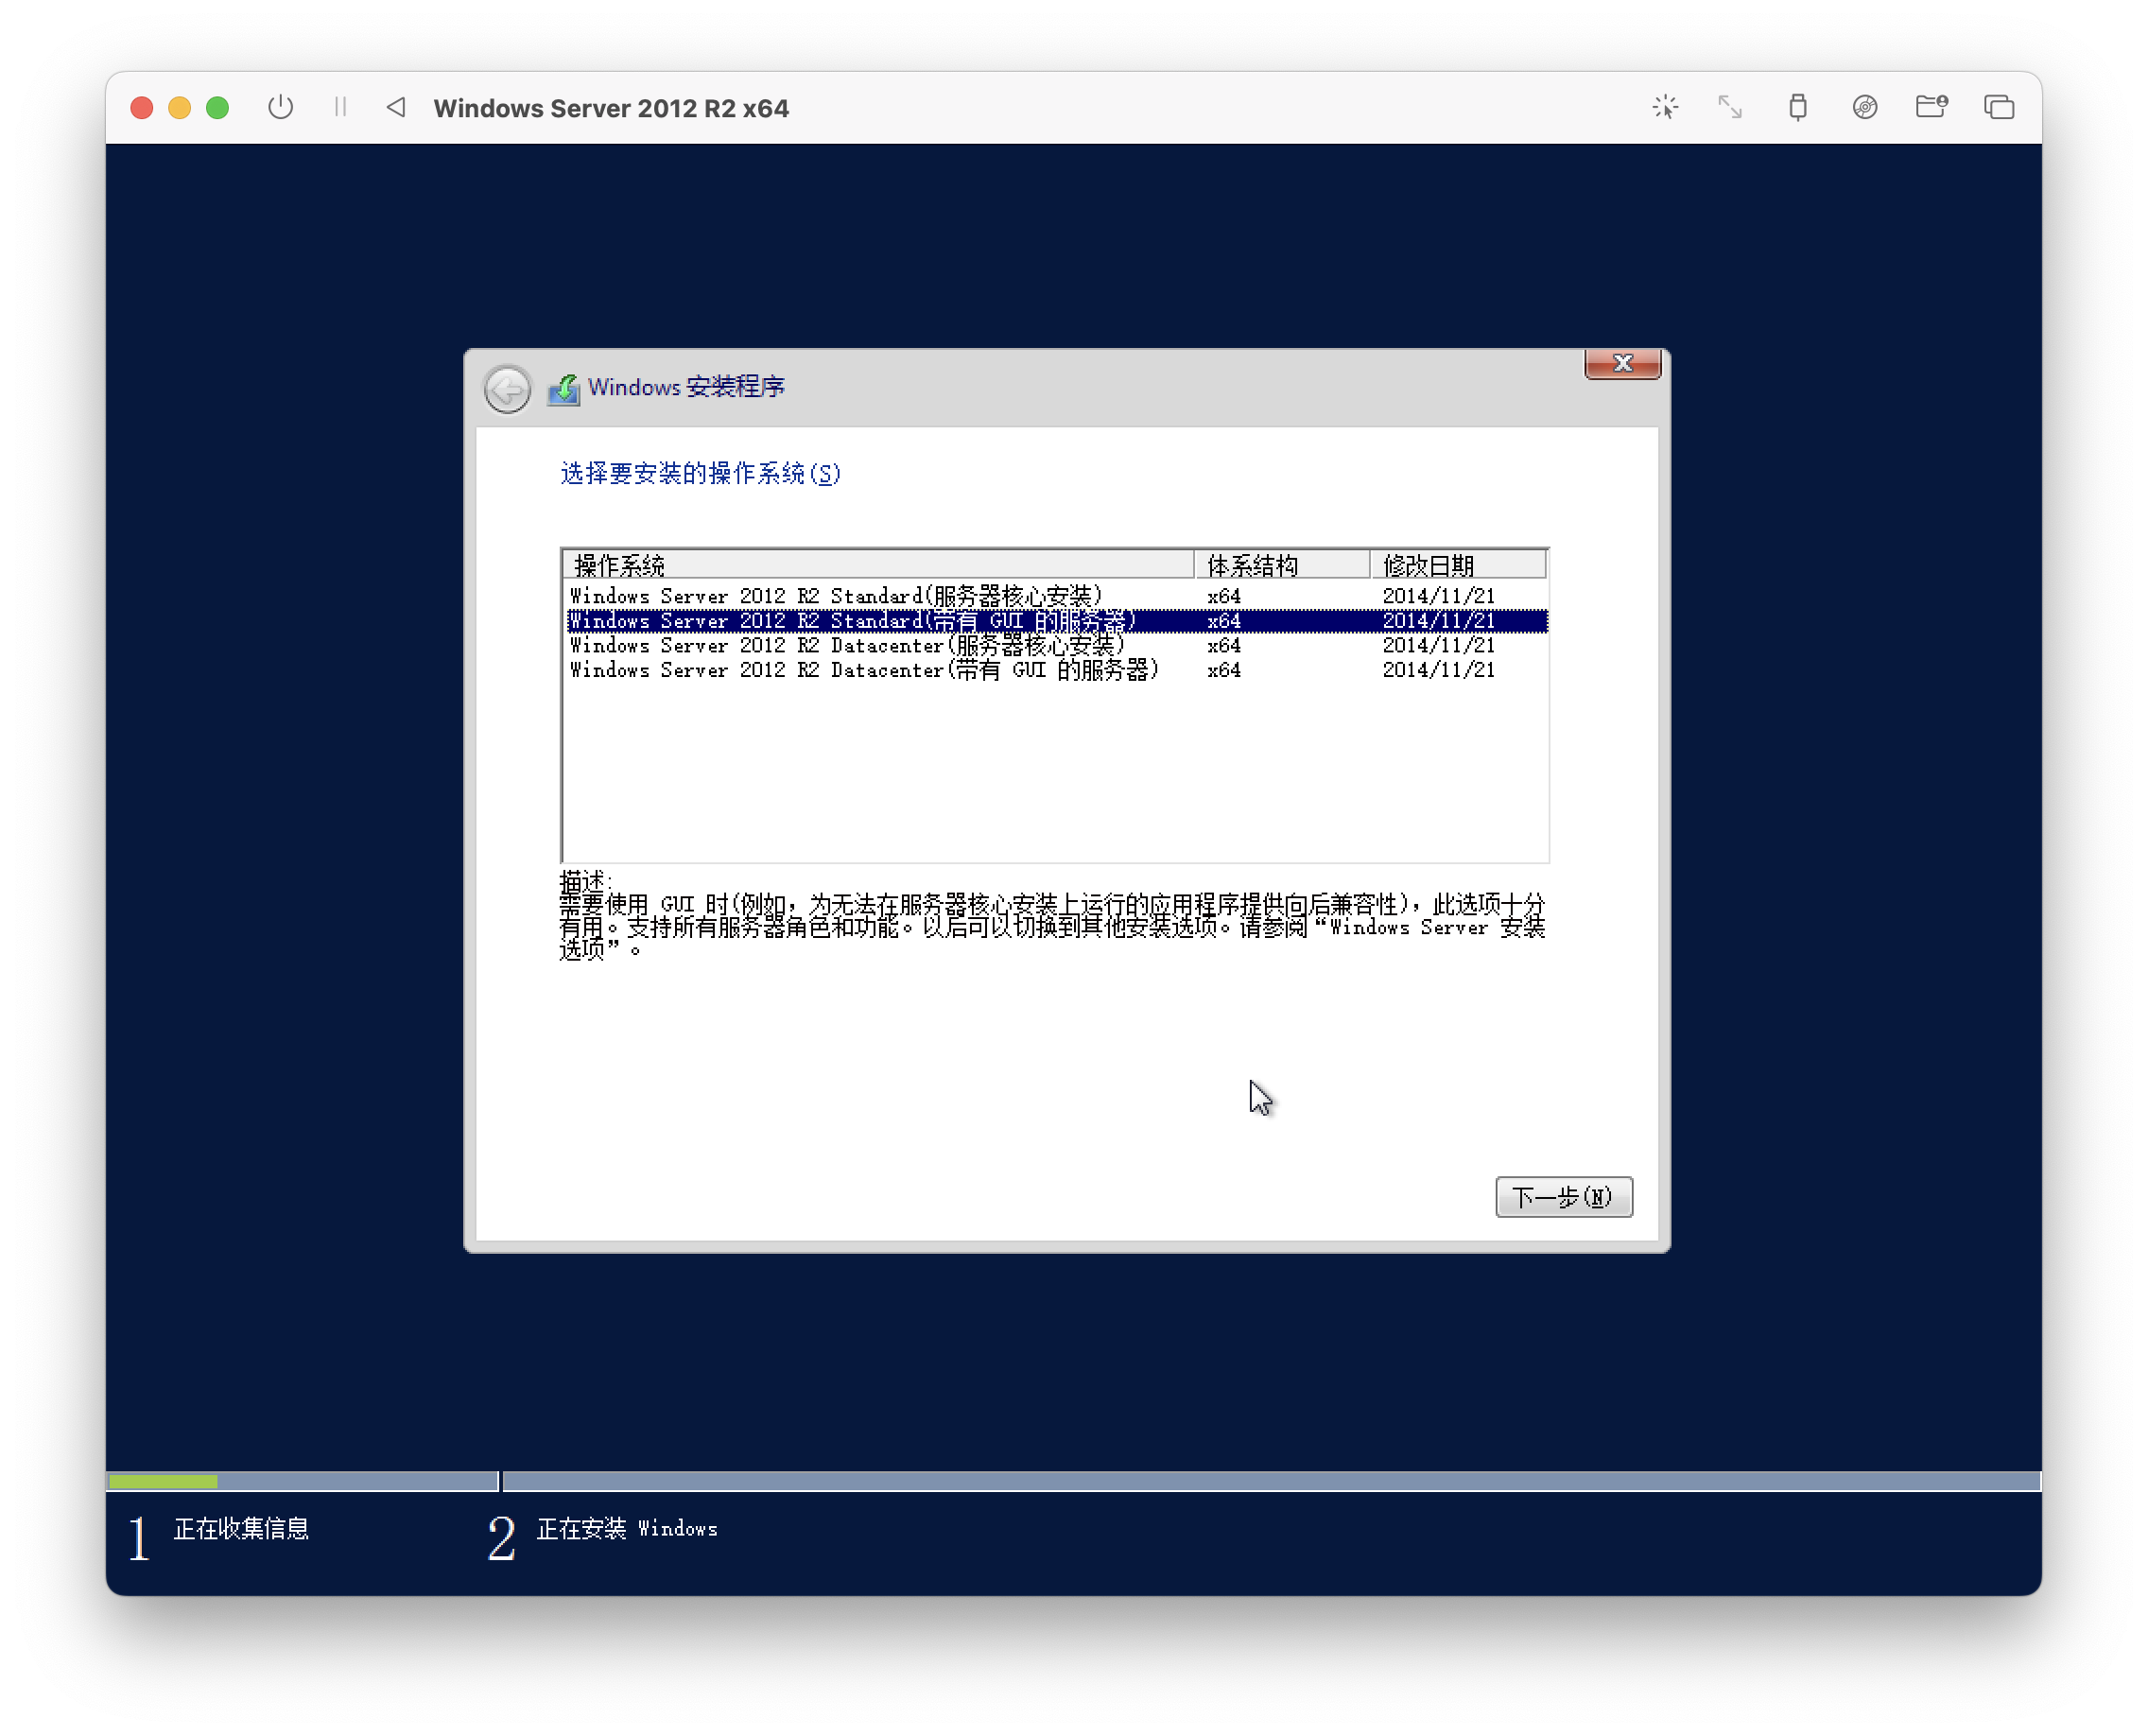
Task: Click the installation progress bar
Action: [1074, 1481]
